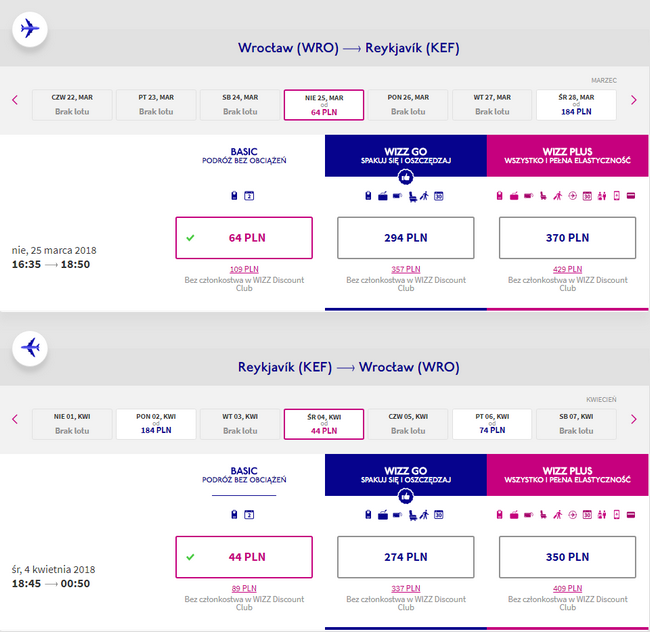This screenshot has height=632, width=650.
Task: Choose the 64 PLN BASIC outbound fare
Action: [244, 238]
